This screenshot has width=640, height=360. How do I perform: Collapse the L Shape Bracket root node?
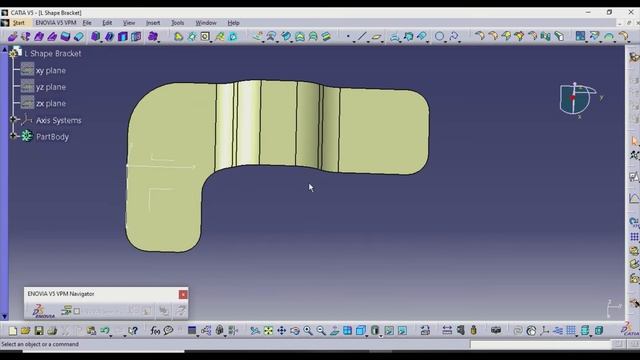(x=13, y=53)
